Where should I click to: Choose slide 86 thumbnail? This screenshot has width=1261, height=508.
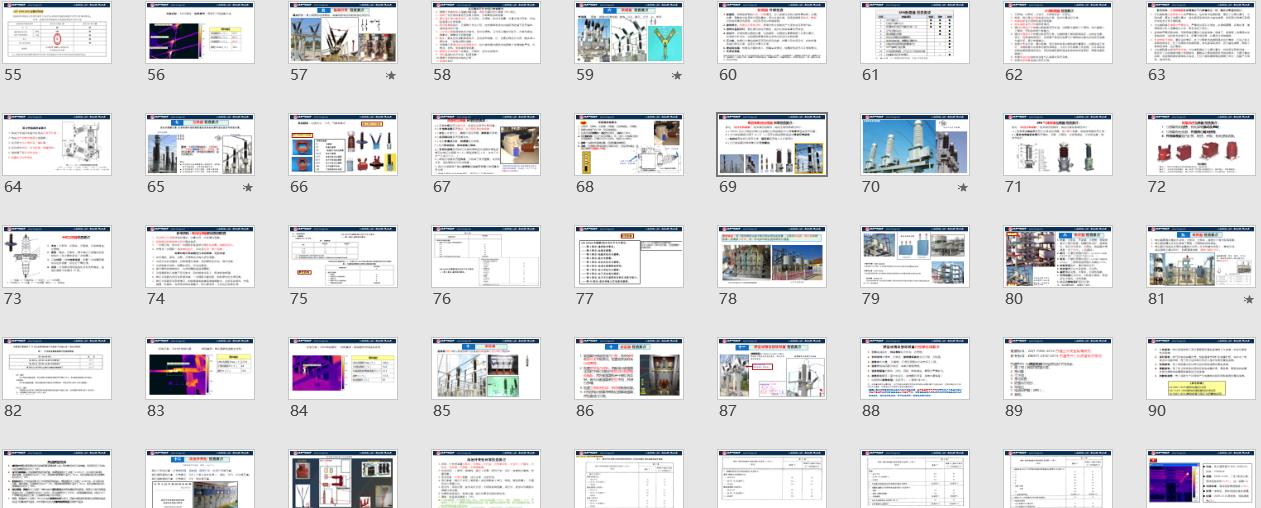point(629,369)
